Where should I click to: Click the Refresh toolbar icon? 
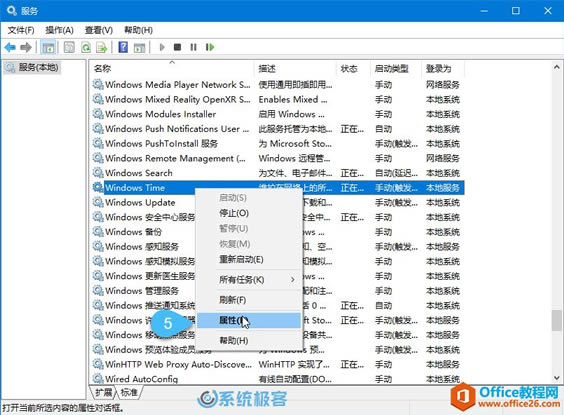point(86,47)
